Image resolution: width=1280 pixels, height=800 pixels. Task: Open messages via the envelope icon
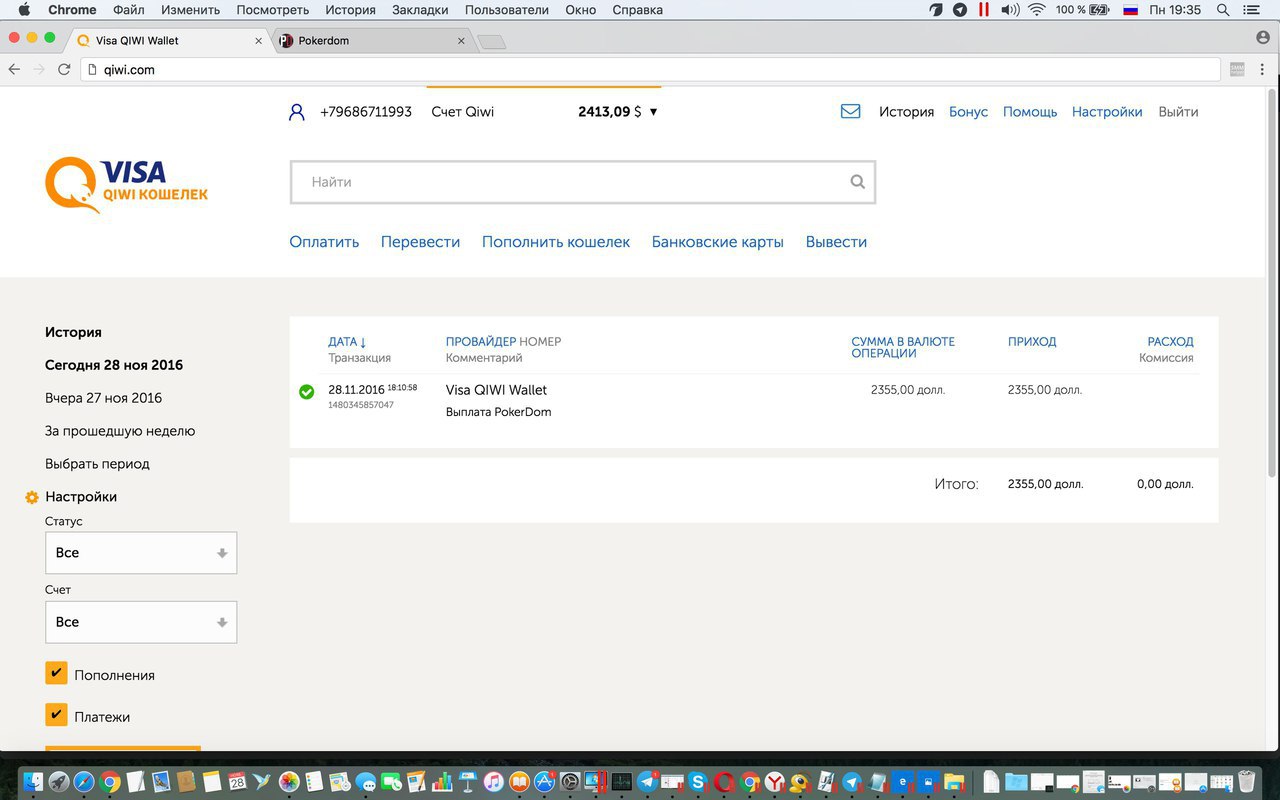851,112
